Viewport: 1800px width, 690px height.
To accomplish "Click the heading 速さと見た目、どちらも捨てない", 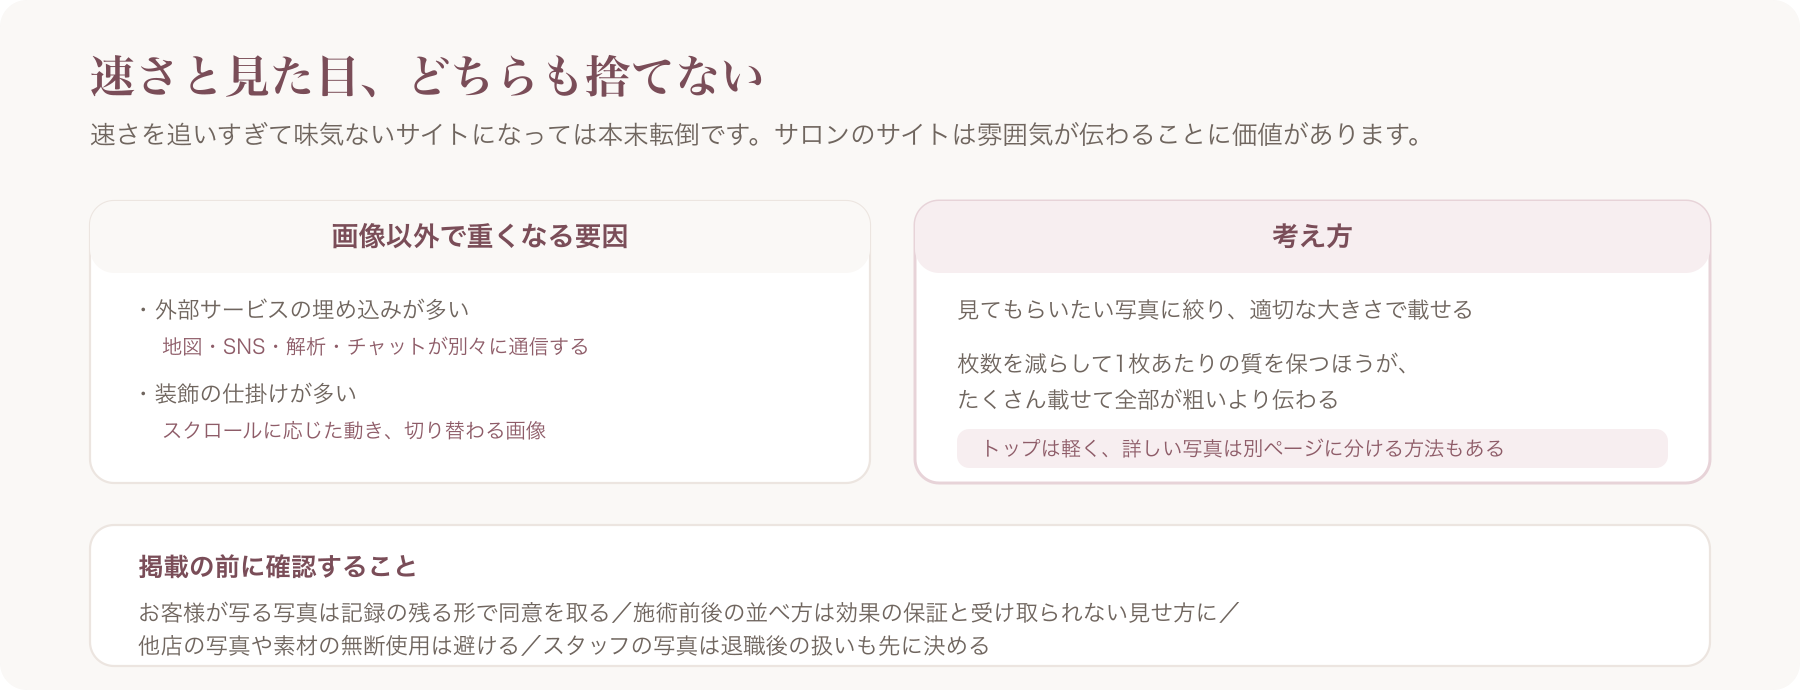I will (427, 76).
